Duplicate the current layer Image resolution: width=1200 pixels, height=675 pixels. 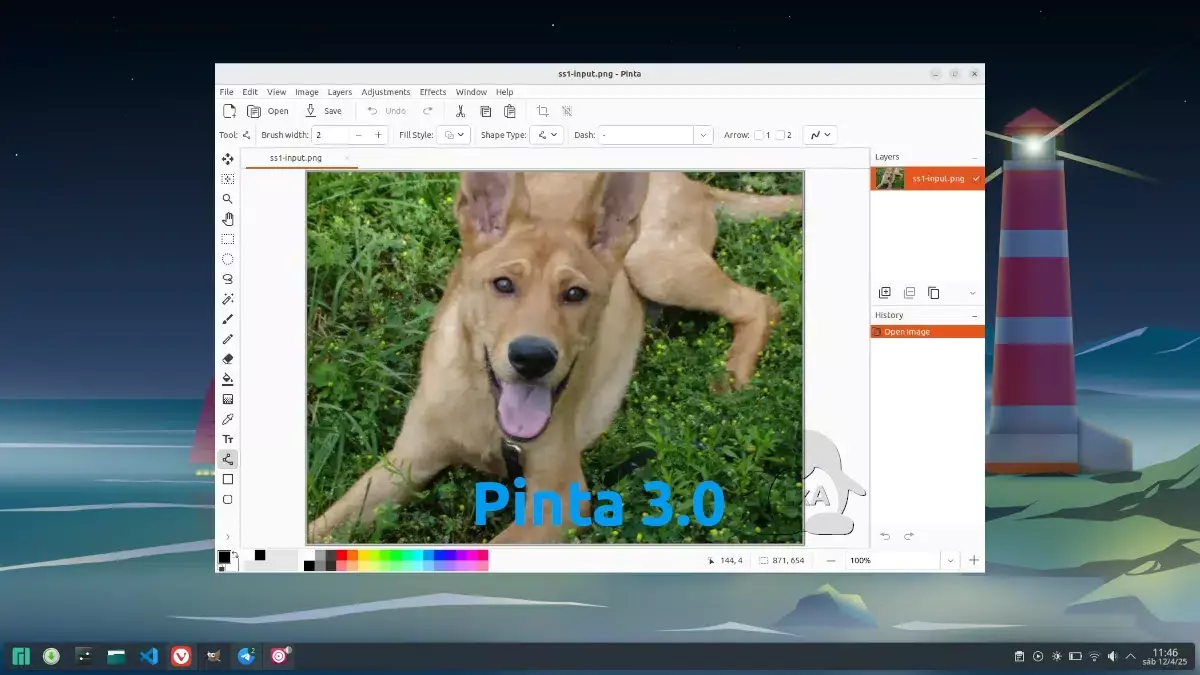tap(933, 293)
